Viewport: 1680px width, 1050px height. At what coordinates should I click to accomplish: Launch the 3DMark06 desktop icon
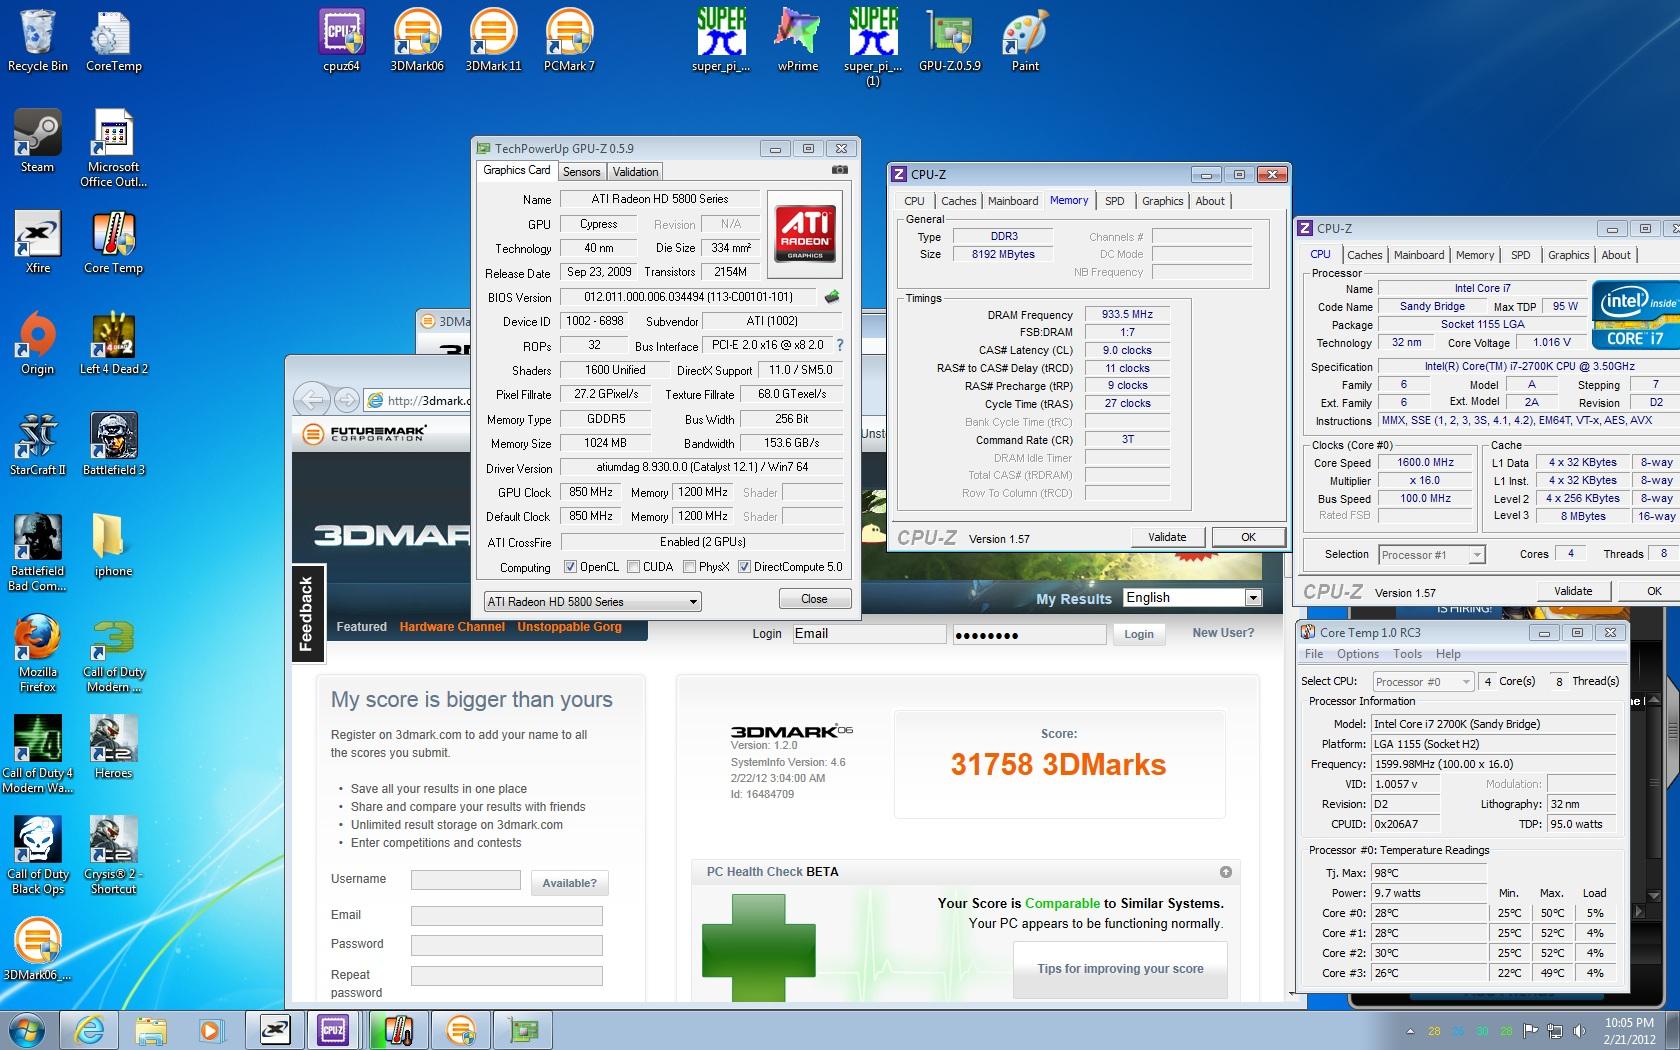(x=417, y=40)
